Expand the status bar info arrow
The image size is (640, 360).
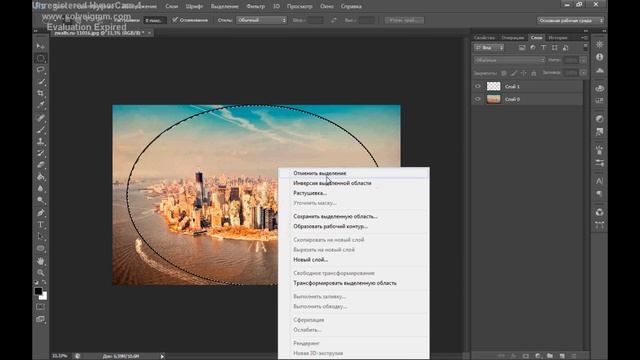pos(162,356)
